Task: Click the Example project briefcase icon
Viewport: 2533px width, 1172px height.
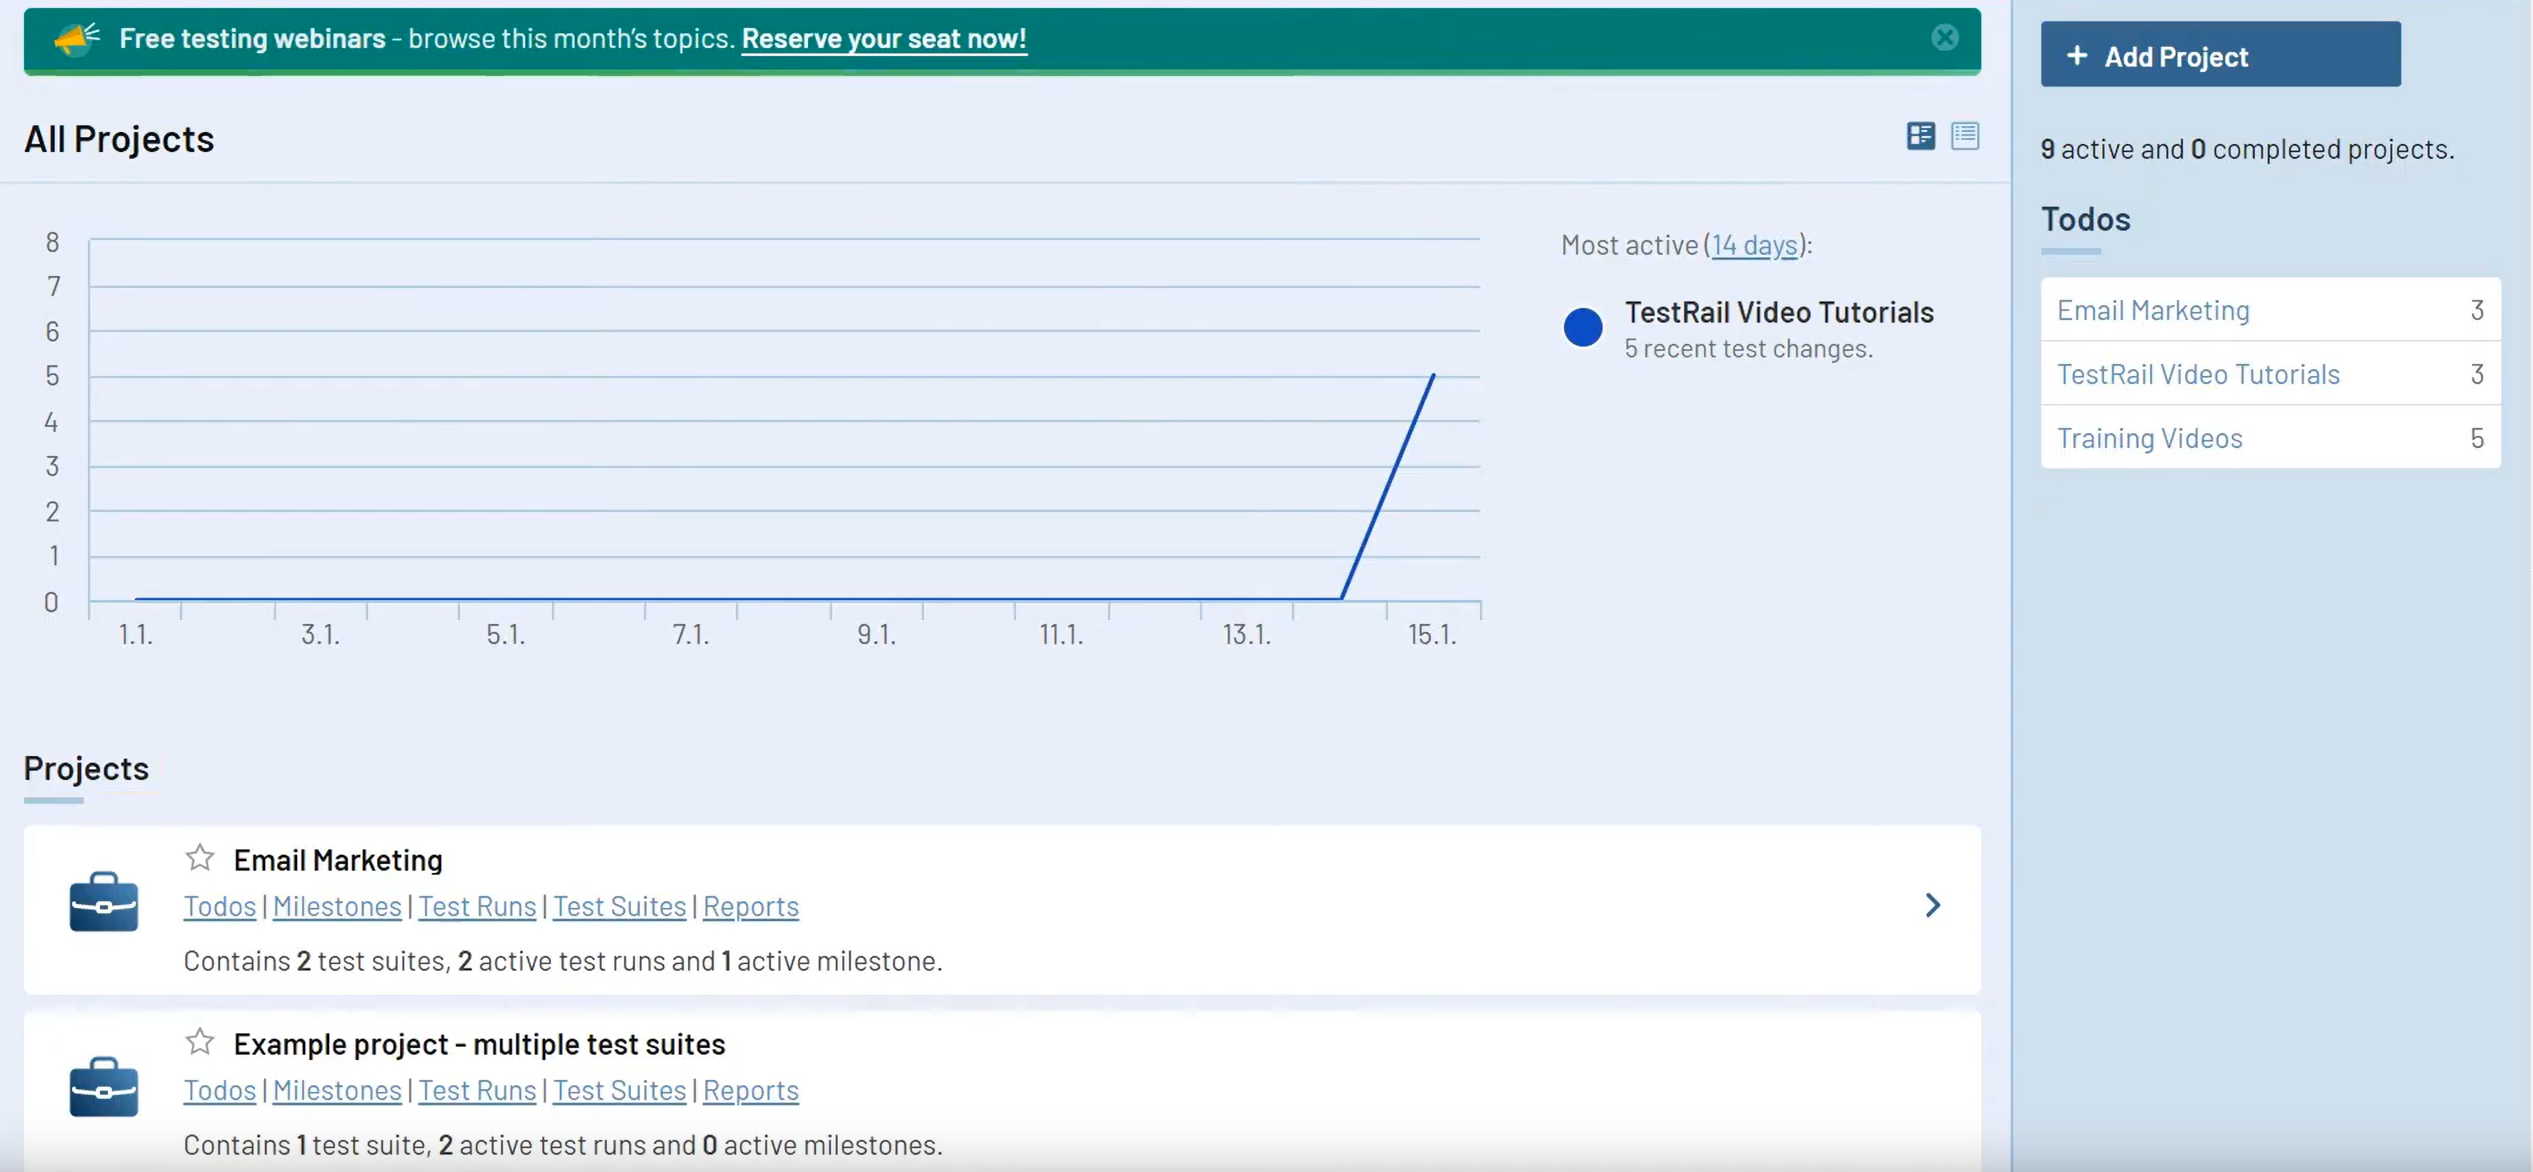Action: pos(104,1086)
